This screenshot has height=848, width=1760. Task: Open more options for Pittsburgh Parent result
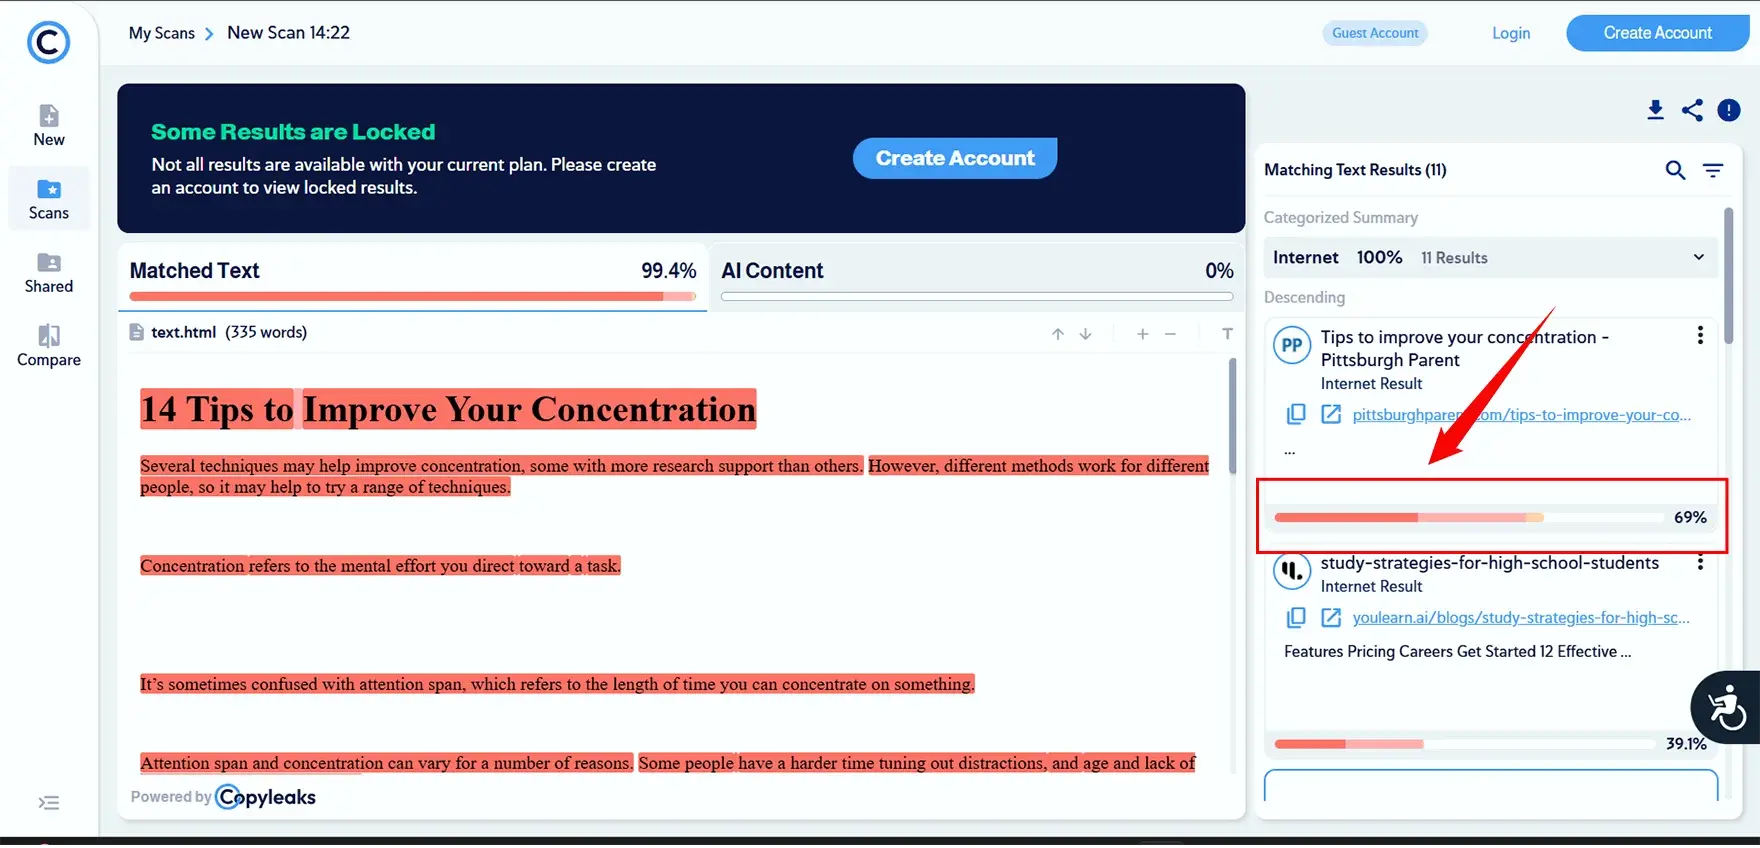(1700, 336)
